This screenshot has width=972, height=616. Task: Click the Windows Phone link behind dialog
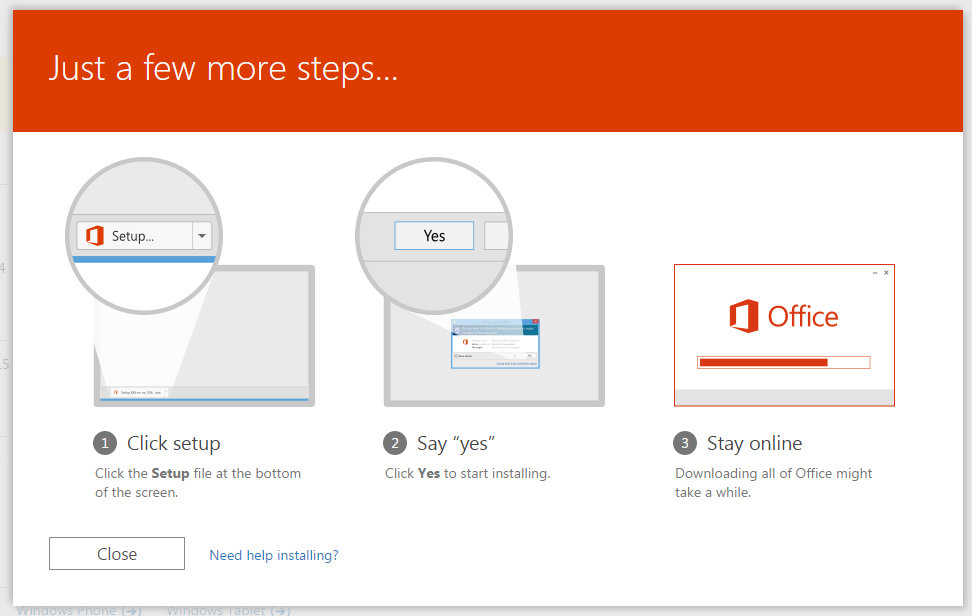tap(79, 610)
